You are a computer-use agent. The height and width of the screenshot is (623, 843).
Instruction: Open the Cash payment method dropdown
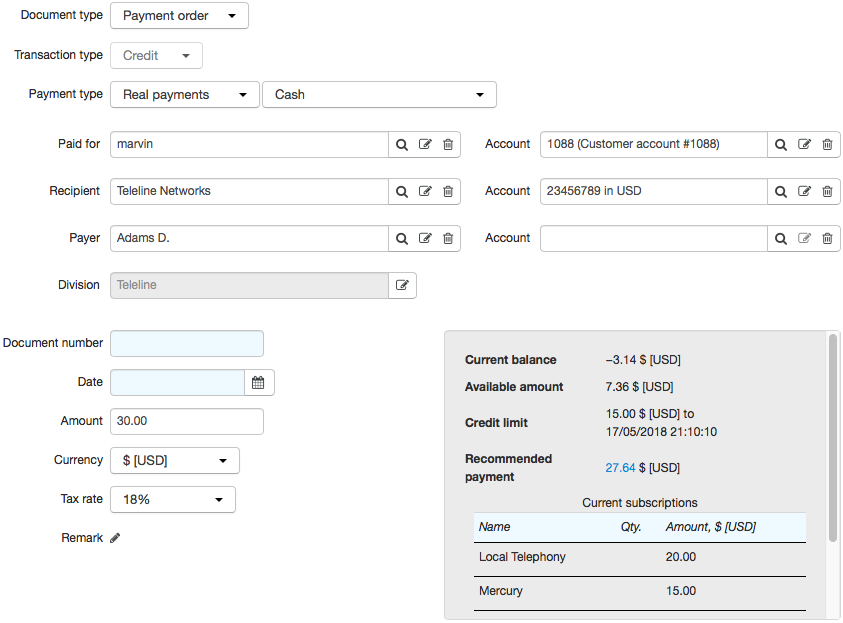[379, 95]
